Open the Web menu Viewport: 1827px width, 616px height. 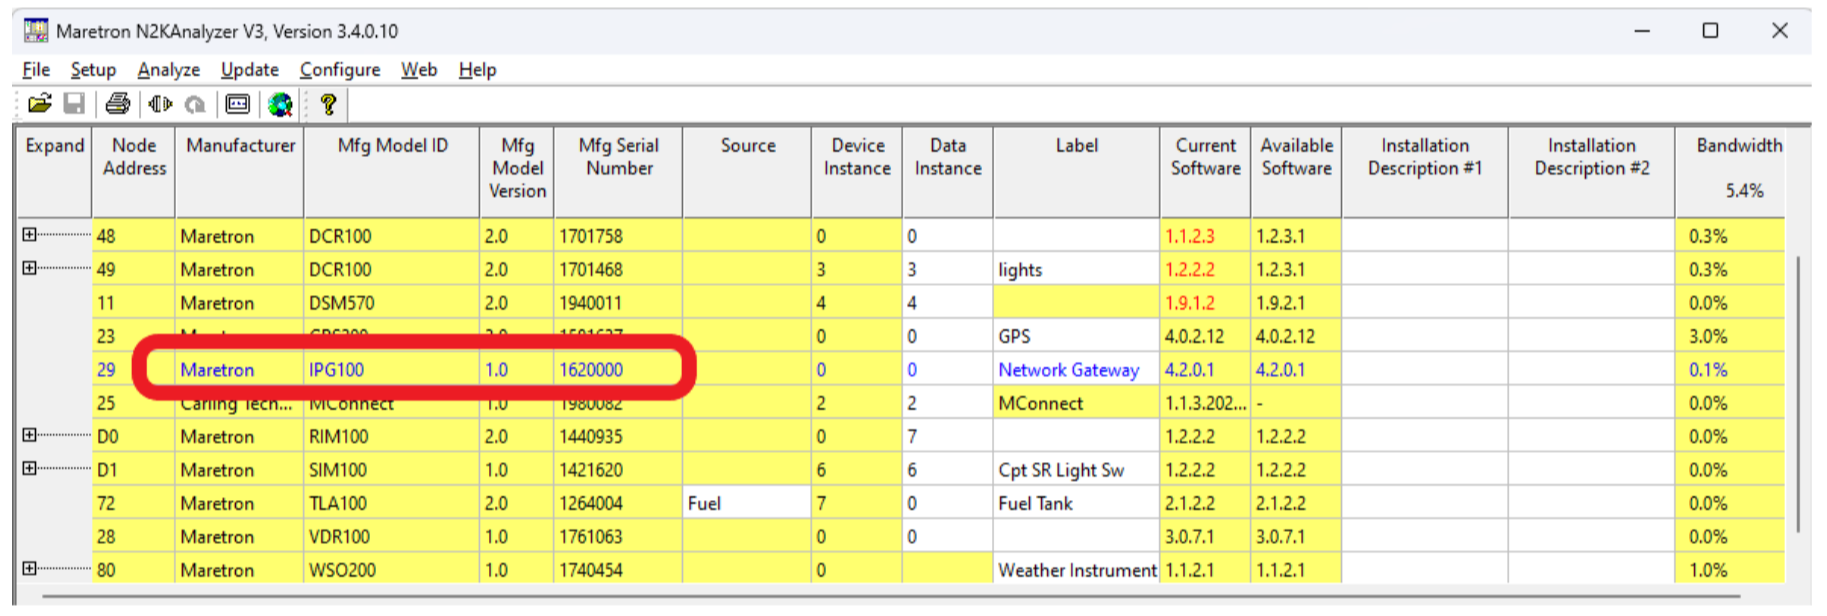[419, 69]
